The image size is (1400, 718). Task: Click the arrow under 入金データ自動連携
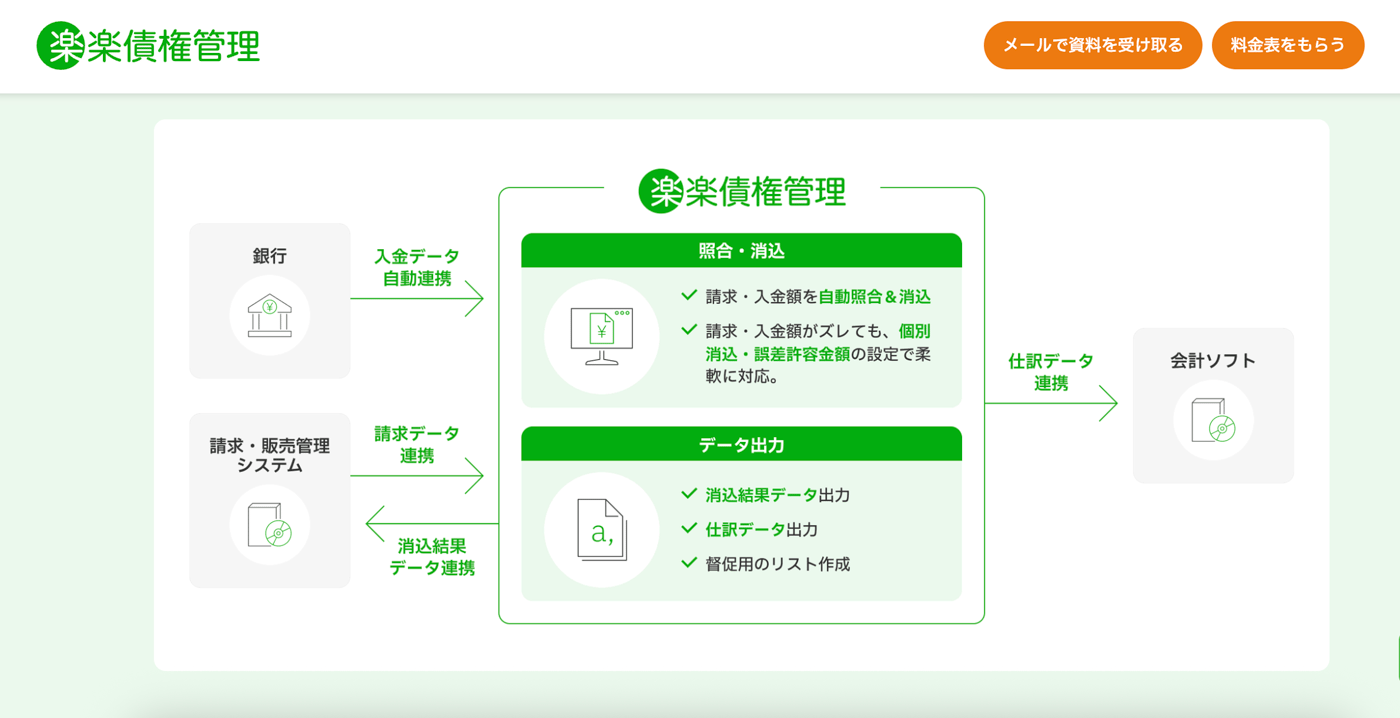coord(417,298)
